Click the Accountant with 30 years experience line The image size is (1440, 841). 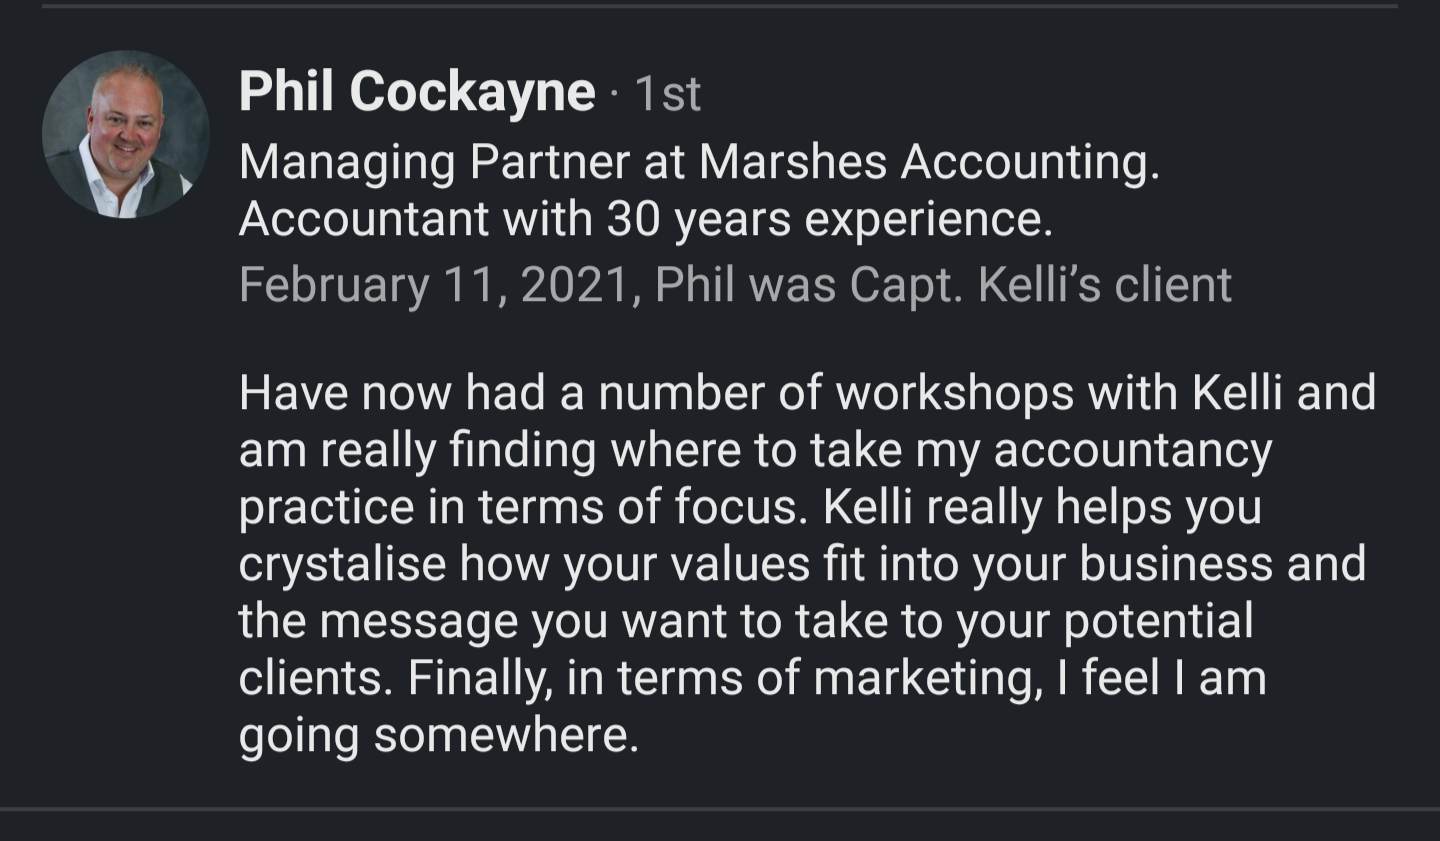[645, 219]
